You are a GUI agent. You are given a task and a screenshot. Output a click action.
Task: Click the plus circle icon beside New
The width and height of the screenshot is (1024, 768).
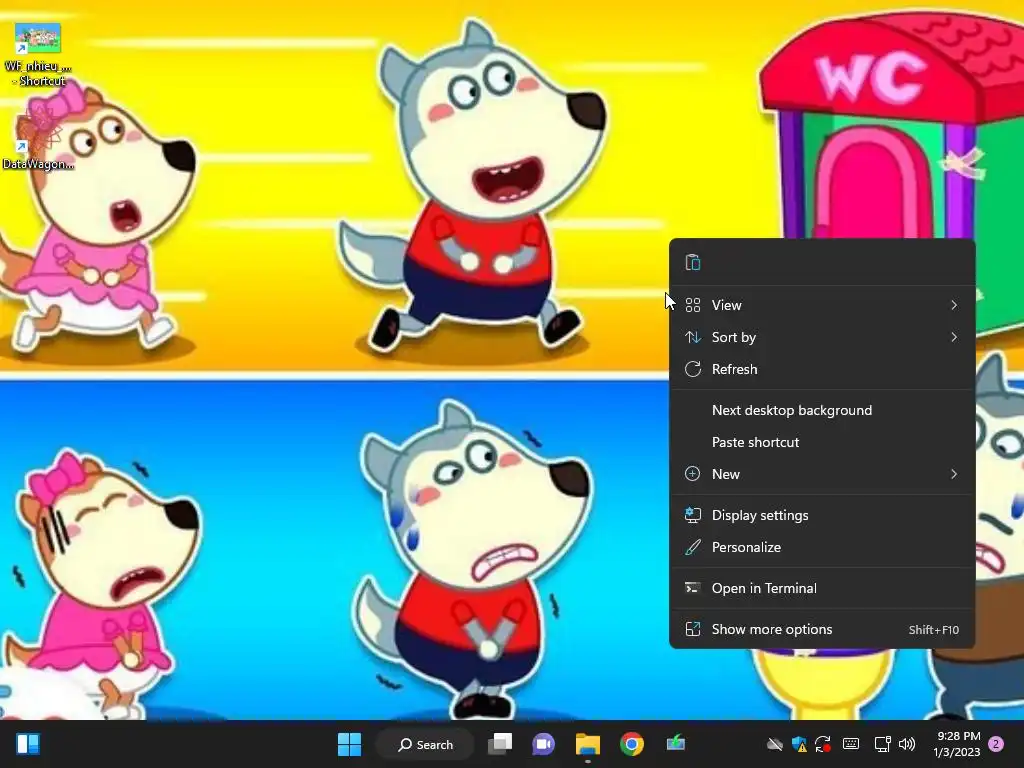(x=692, y=474)
